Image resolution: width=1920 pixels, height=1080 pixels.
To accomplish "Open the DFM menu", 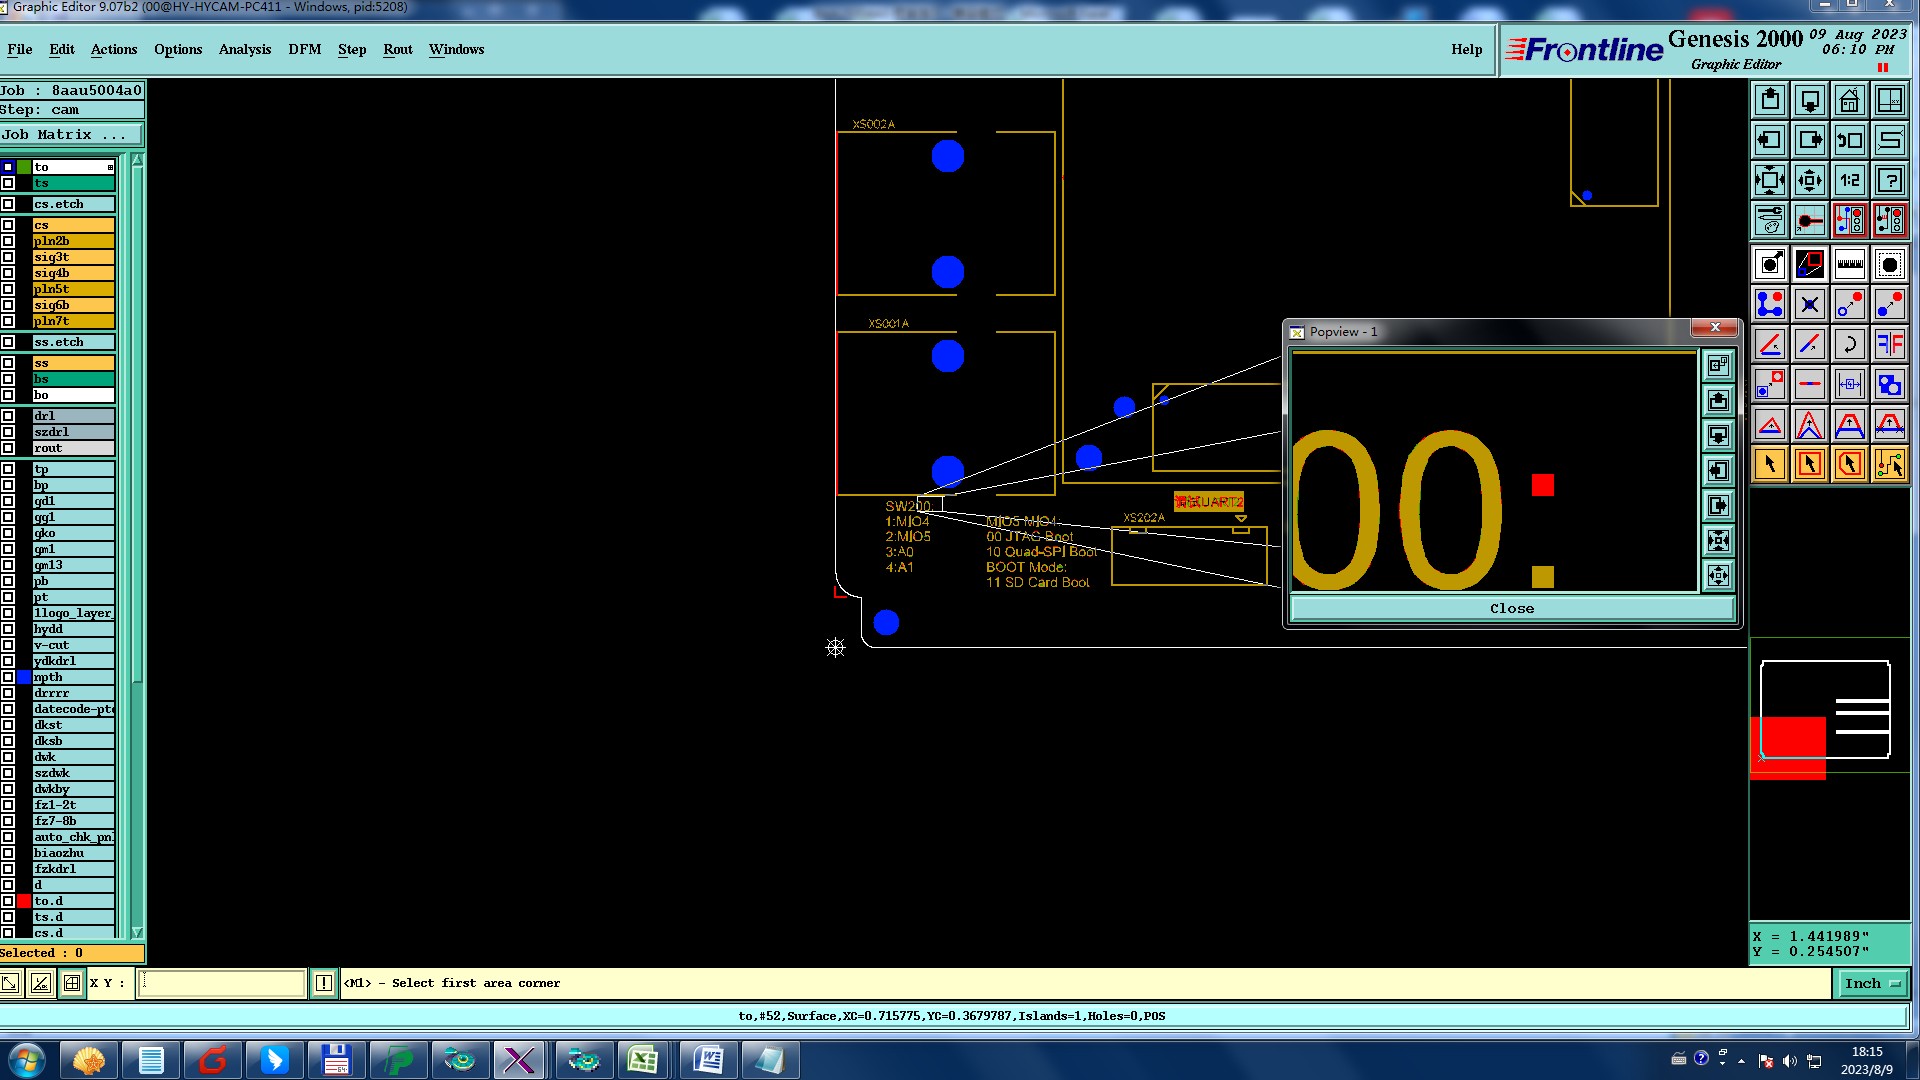I will click(305, 49).
